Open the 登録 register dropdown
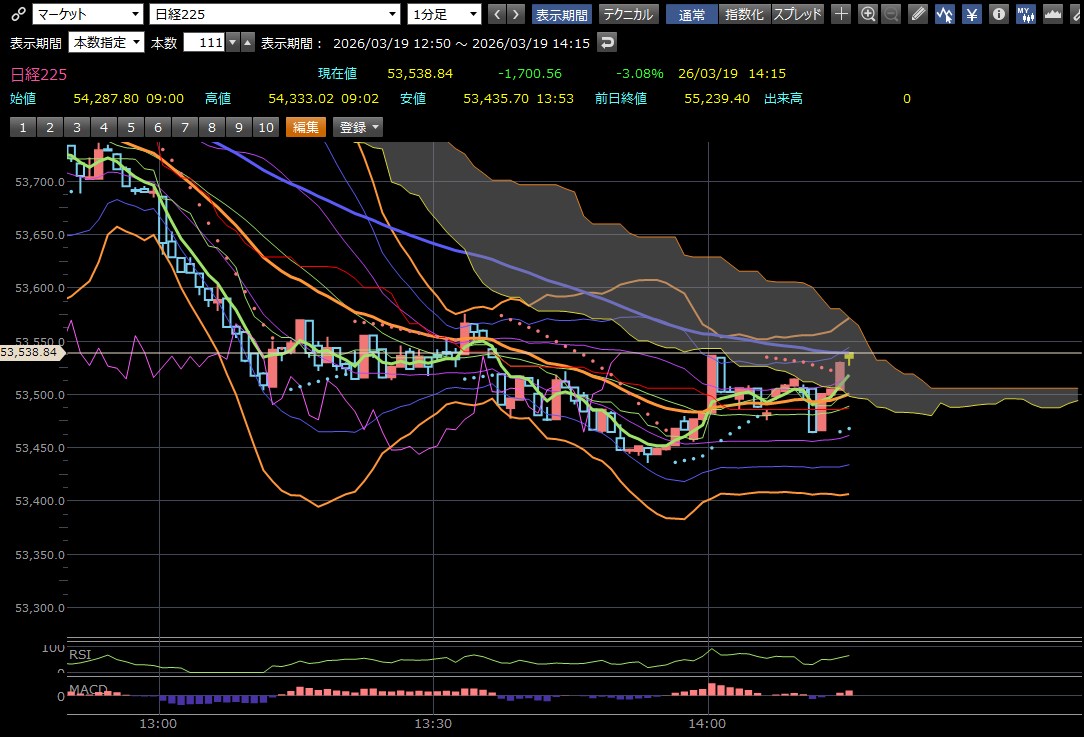The image size is (1084, 737). (359, 127)
